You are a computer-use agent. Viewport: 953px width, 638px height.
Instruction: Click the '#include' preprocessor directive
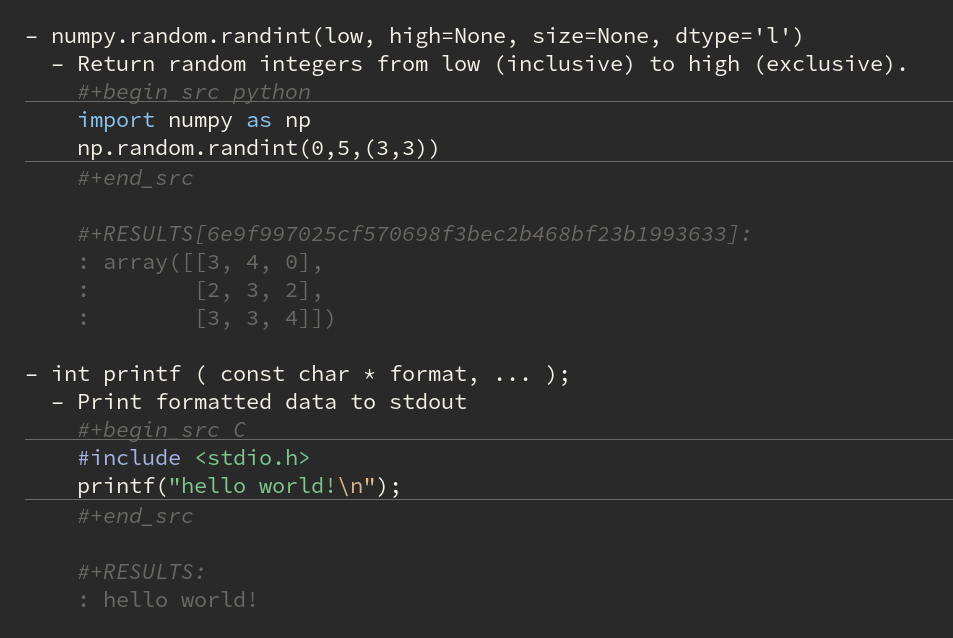pos(129,458)
